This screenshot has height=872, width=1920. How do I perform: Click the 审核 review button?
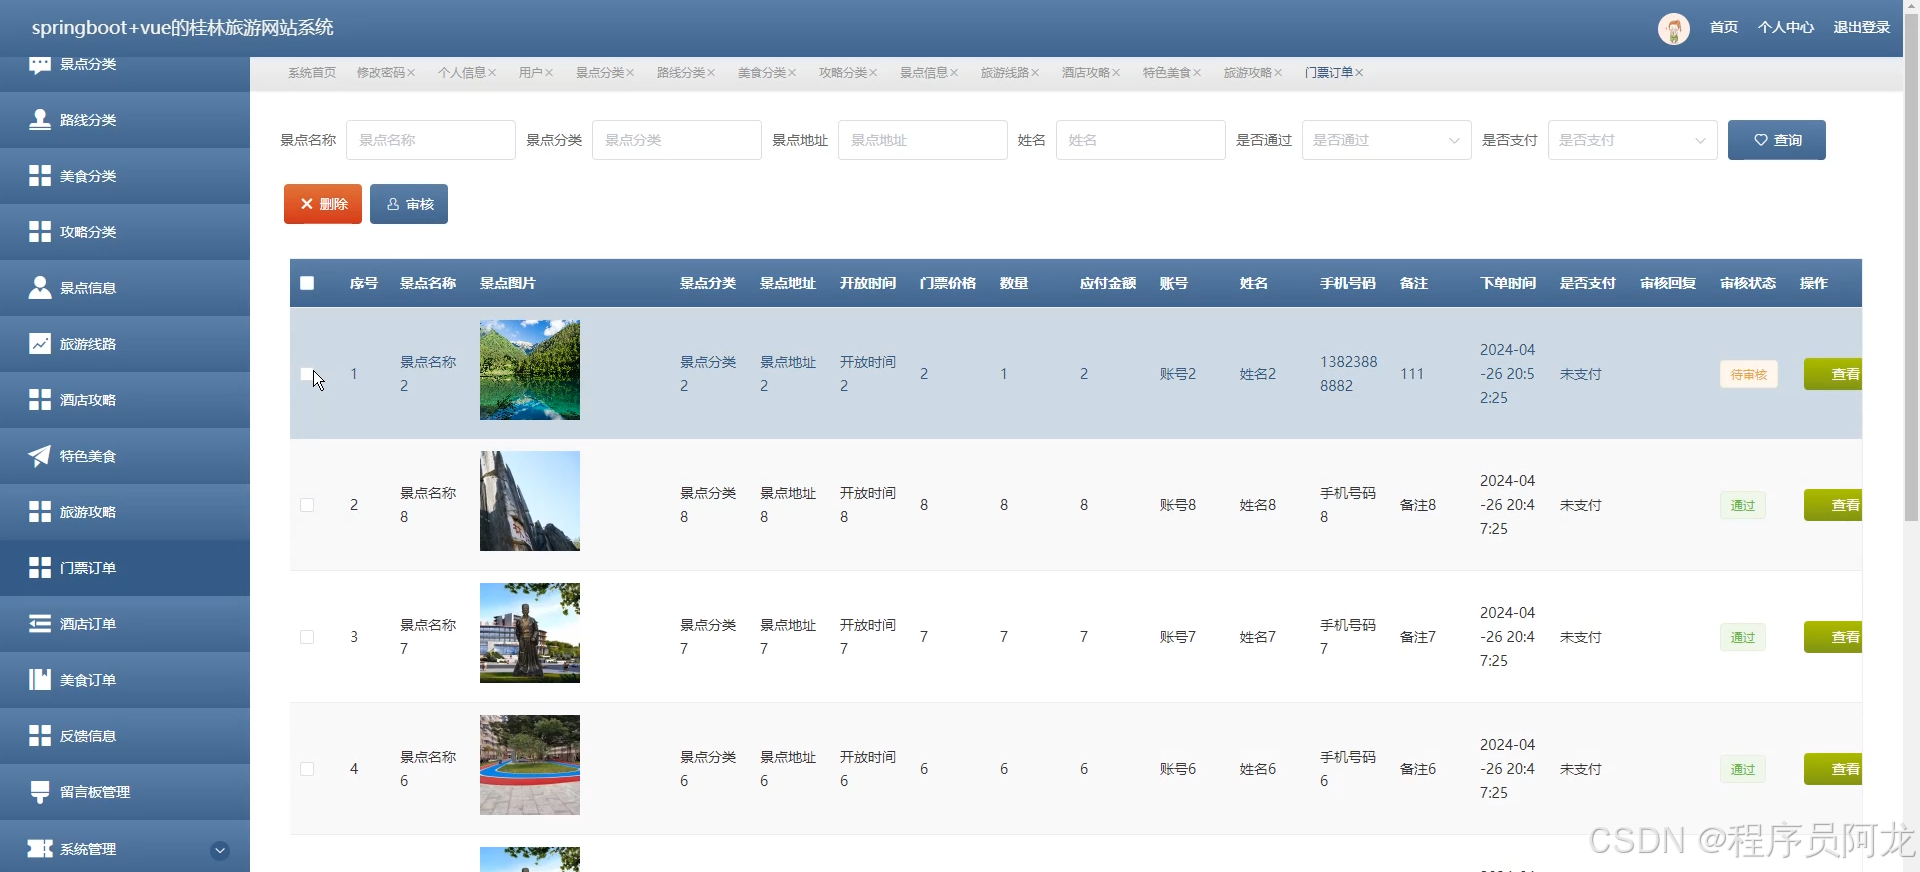pyautogui.click(x=409, y=204)
